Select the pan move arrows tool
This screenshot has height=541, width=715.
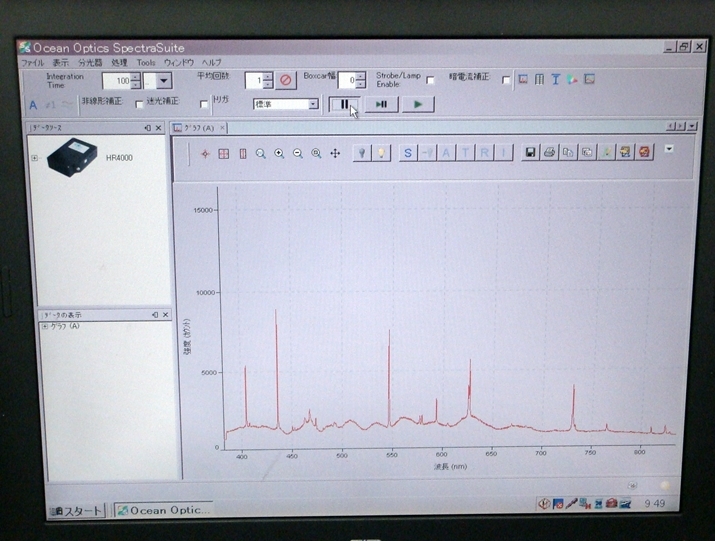[x=335, y=154]
